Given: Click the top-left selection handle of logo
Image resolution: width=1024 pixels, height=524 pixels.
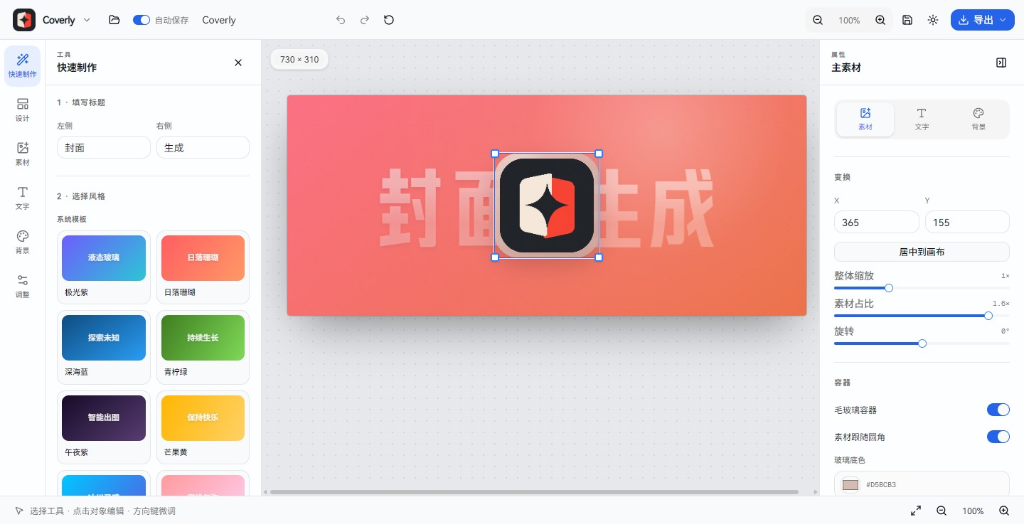Looking at the screenshot, I should click(495, 154).
